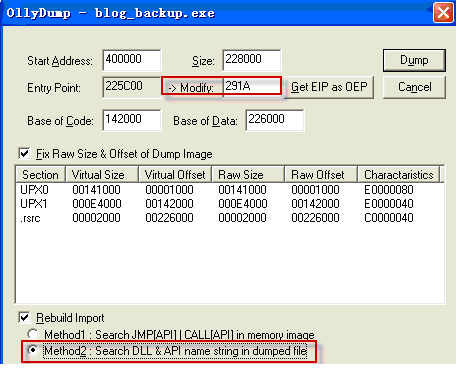Select Method2 search DLL & API radio
457x369 pixels.
pyautogui.click(x=33, y=350)
